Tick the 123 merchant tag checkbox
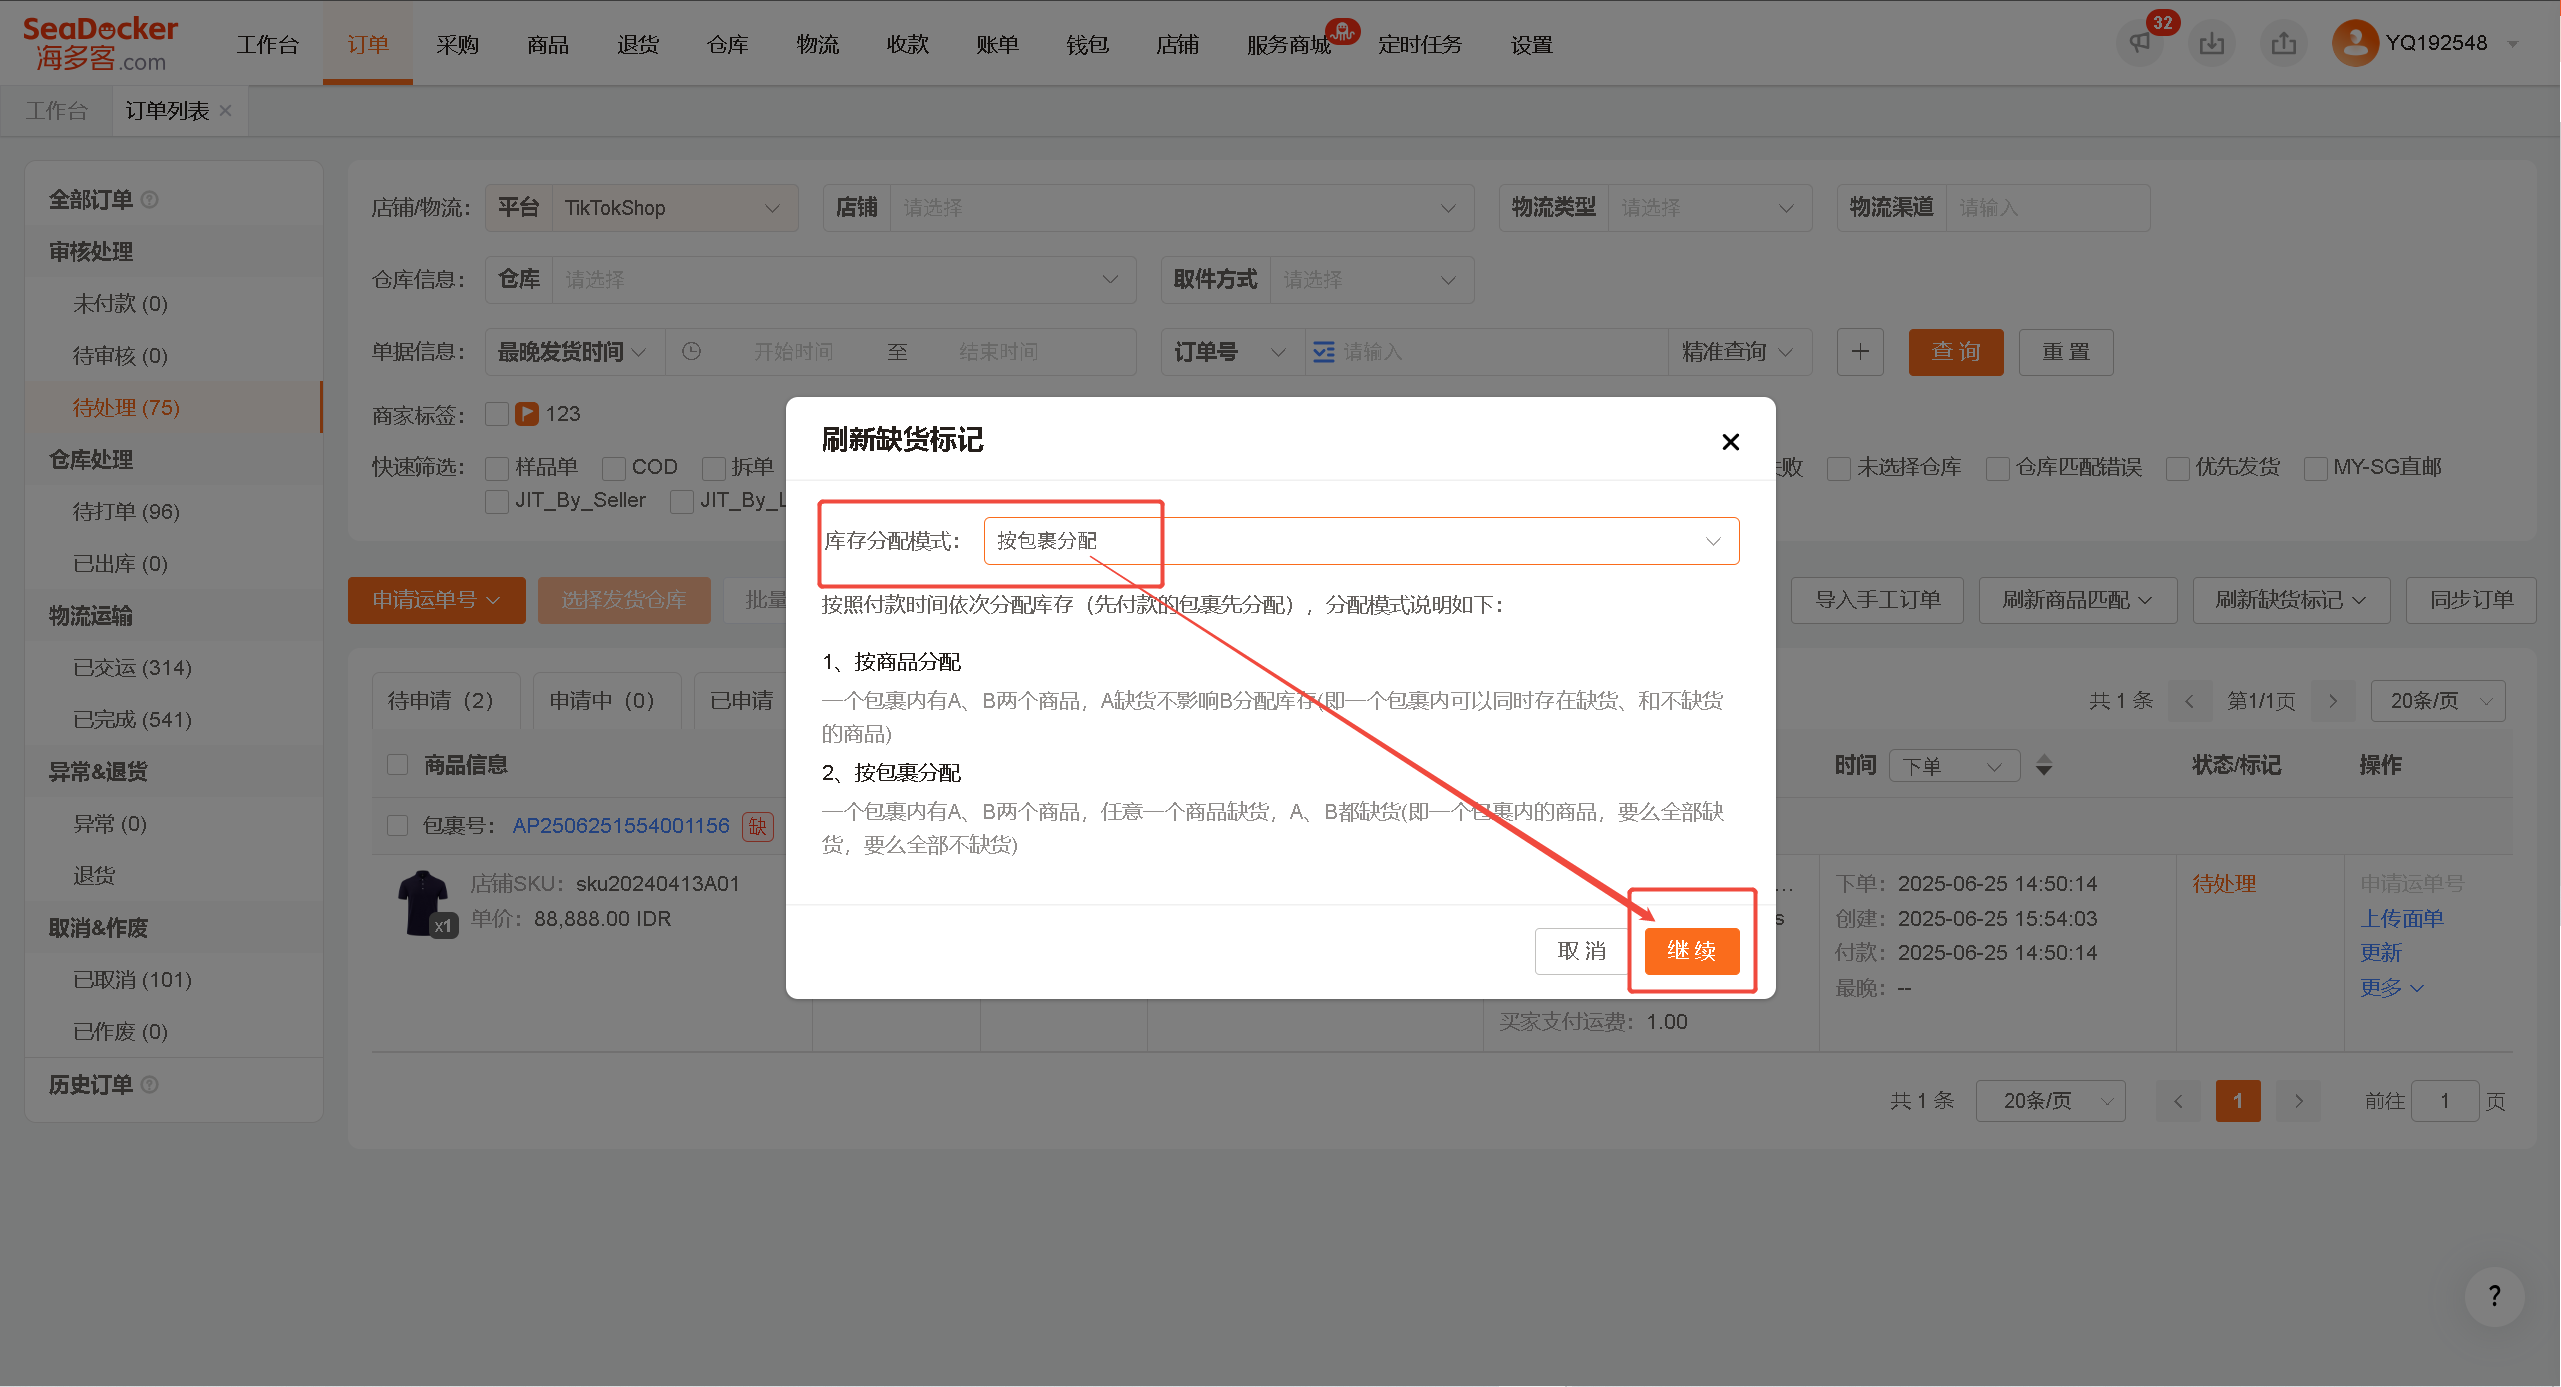Screen dimensions: 2561x1387 pos(497,414)
